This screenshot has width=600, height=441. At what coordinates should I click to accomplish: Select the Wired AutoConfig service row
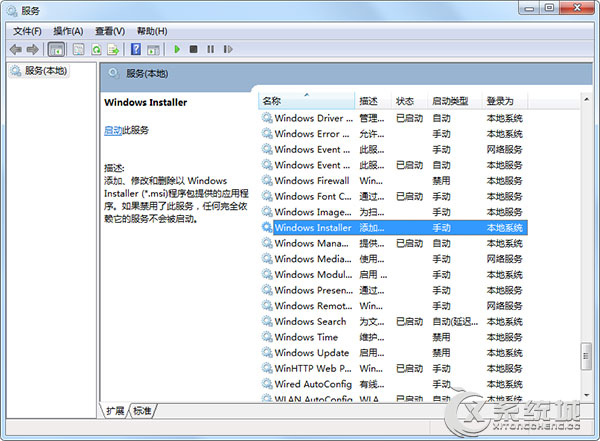point(393,384)
